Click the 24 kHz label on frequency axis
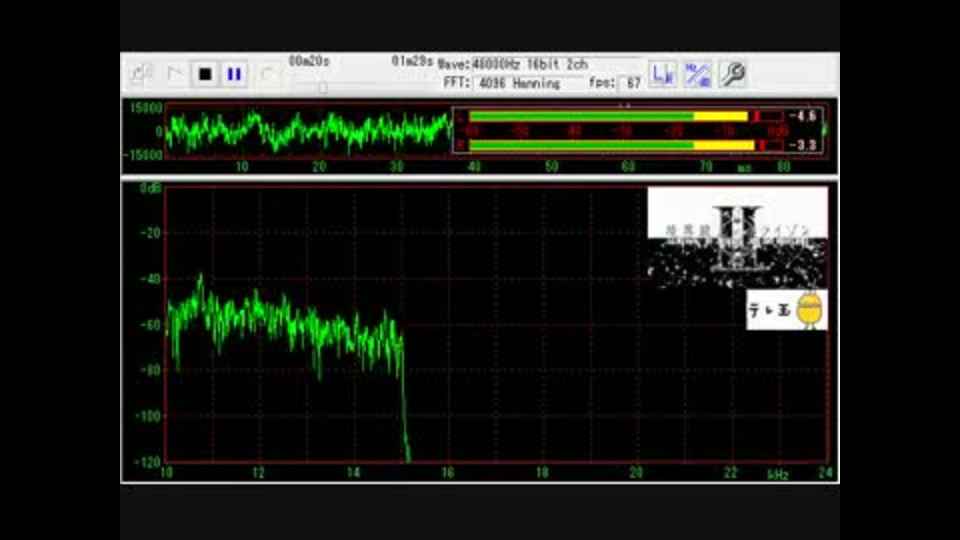 pyautogui.click(x=826, y=472)
